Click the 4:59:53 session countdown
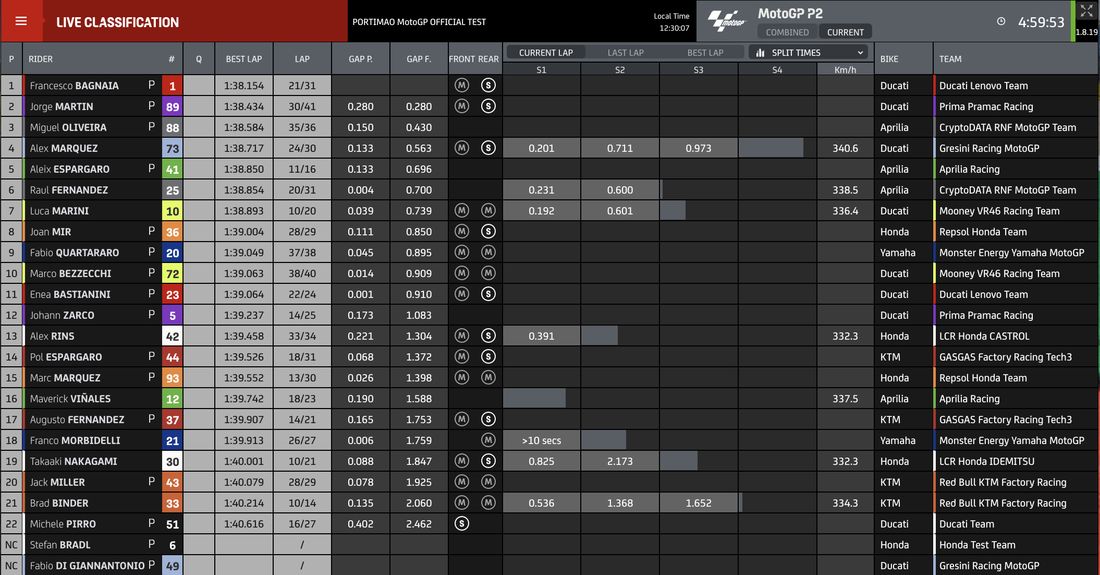Viewport: 1100px width, 575px height. coord(1041,22)
